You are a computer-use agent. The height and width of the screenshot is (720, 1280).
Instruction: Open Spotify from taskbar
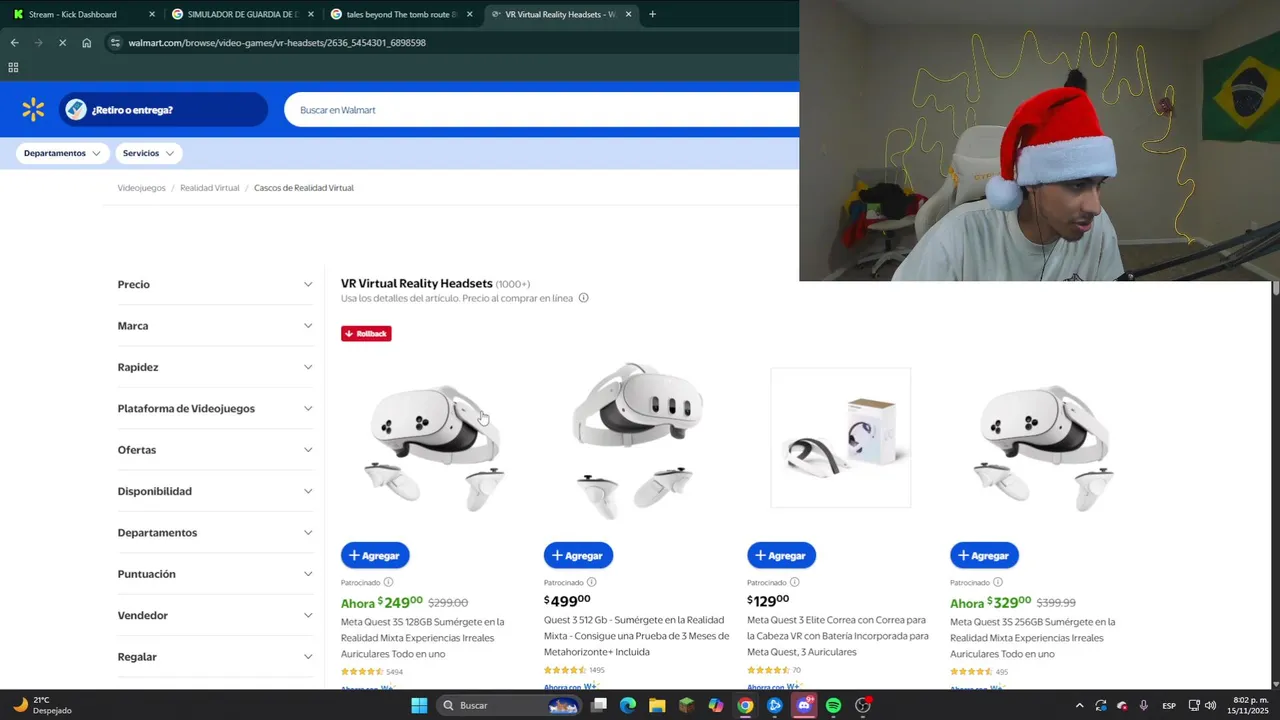click(833, 705)
